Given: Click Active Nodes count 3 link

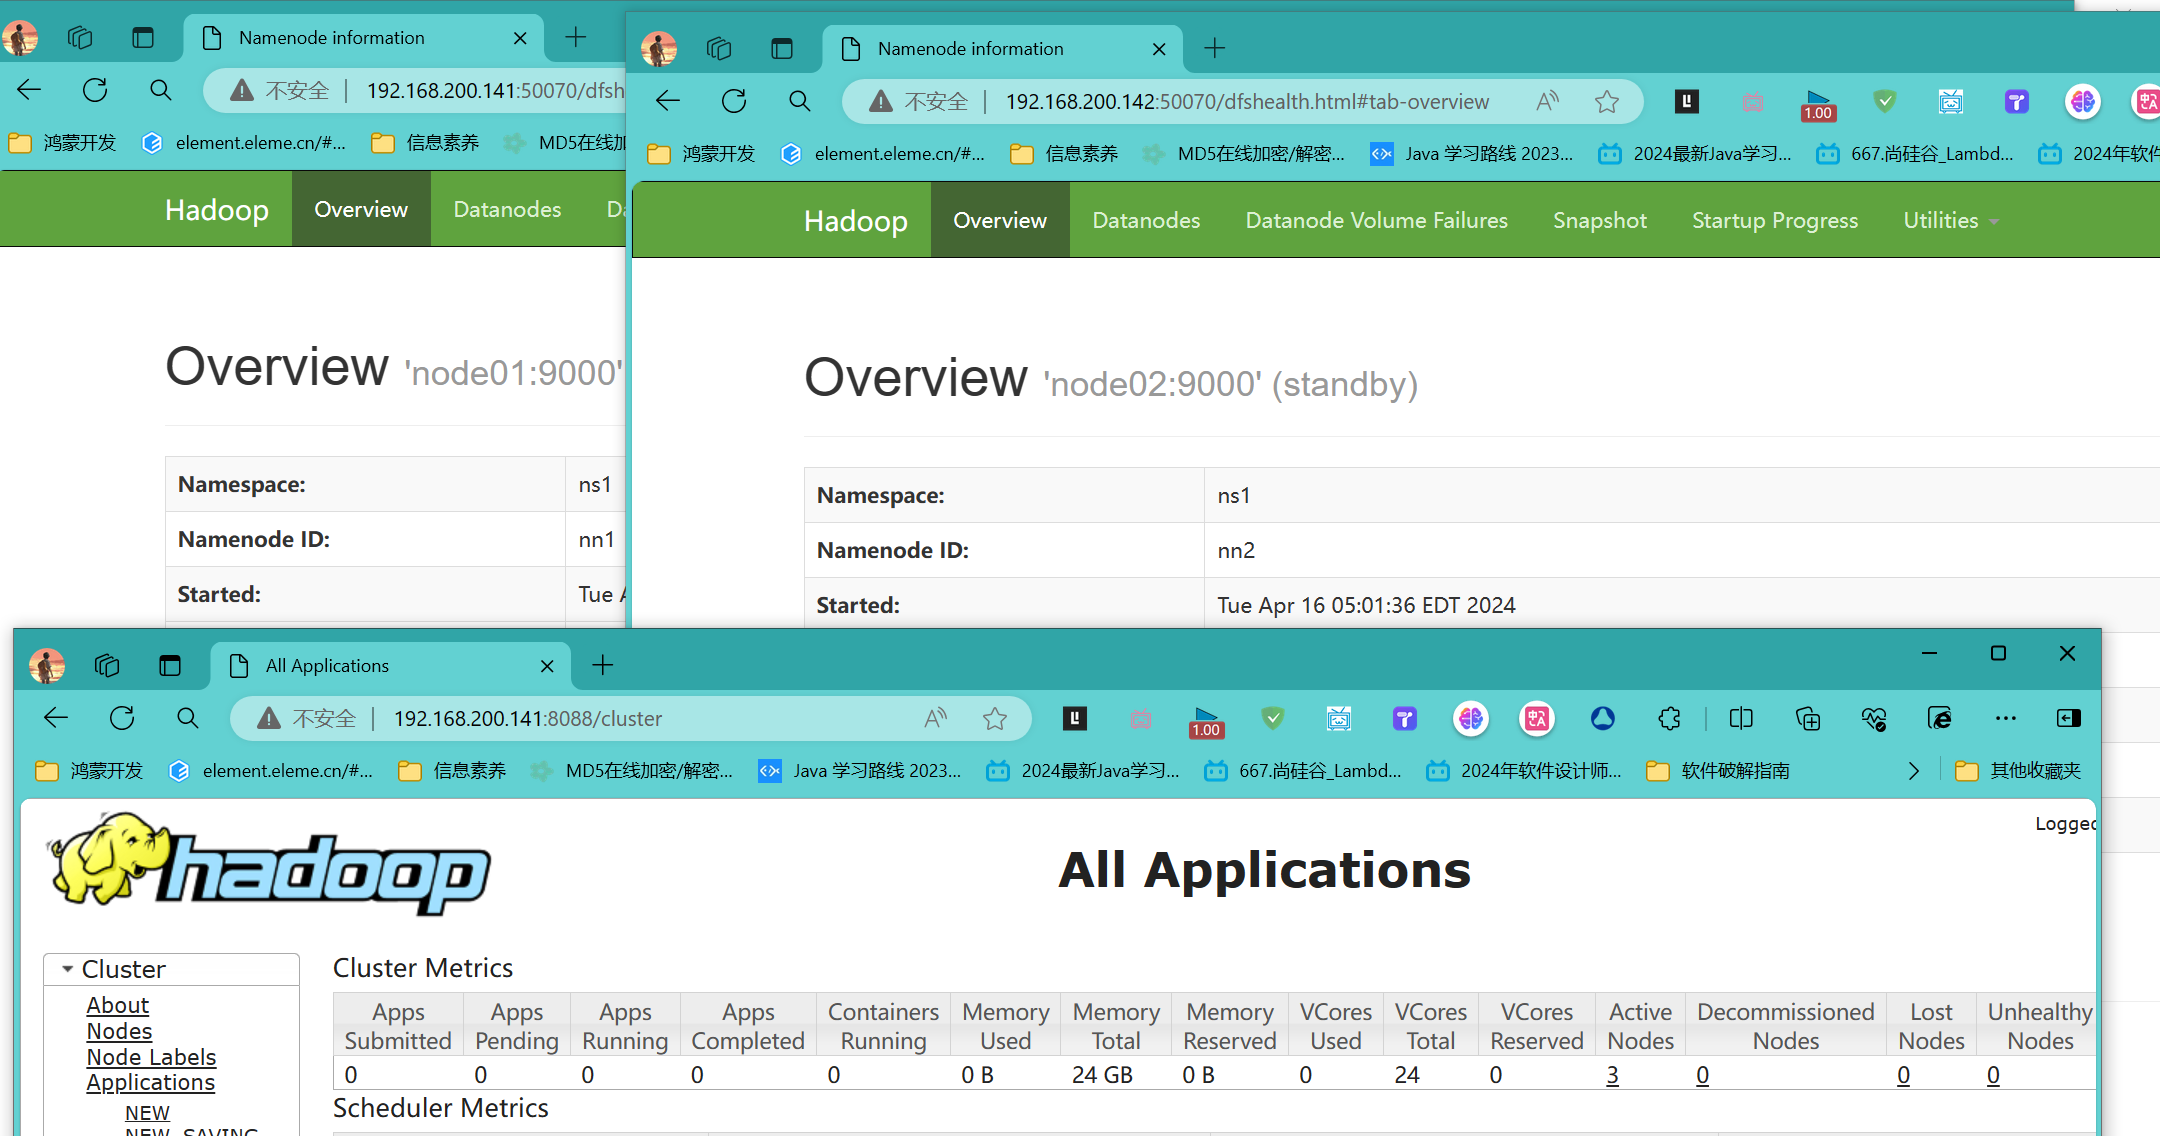Looking at the screenshot, I should click(1612, 1075).
